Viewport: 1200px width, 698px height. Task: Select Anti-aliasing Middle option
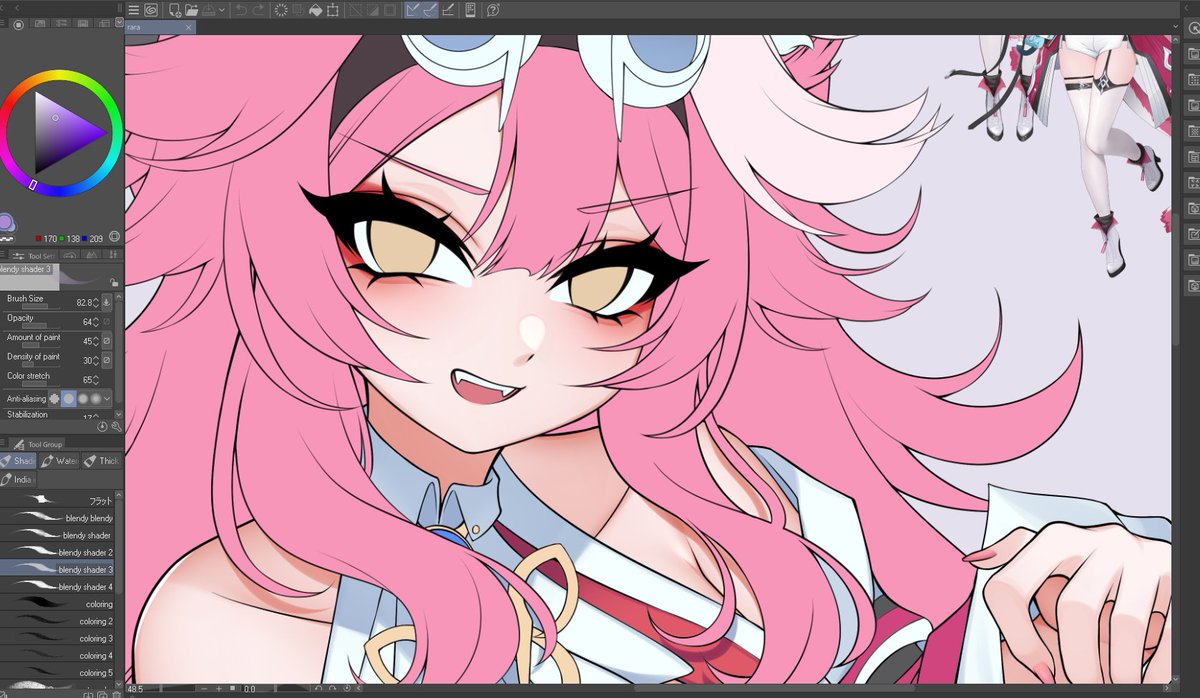tap(83, 399)
